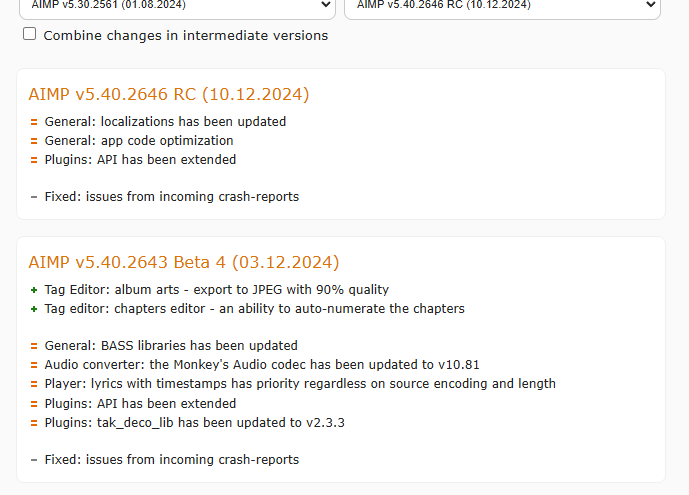Screen dimensions: 689x495
Task: Click the green plus icon beside 'chapters editor' entry
Action: 34,309
